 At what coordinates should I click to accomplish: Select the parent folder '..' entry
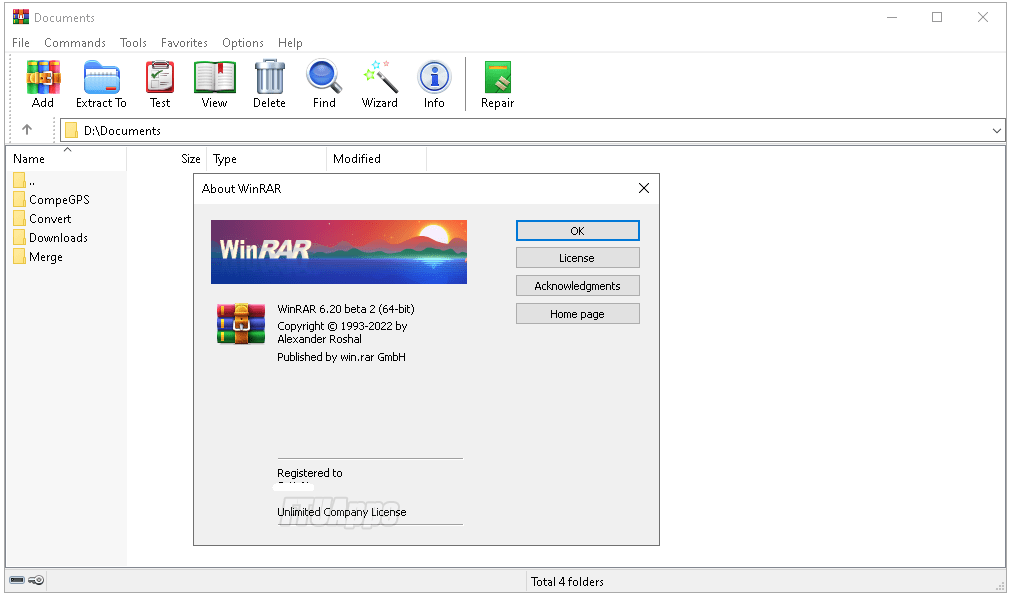(24, 180)
